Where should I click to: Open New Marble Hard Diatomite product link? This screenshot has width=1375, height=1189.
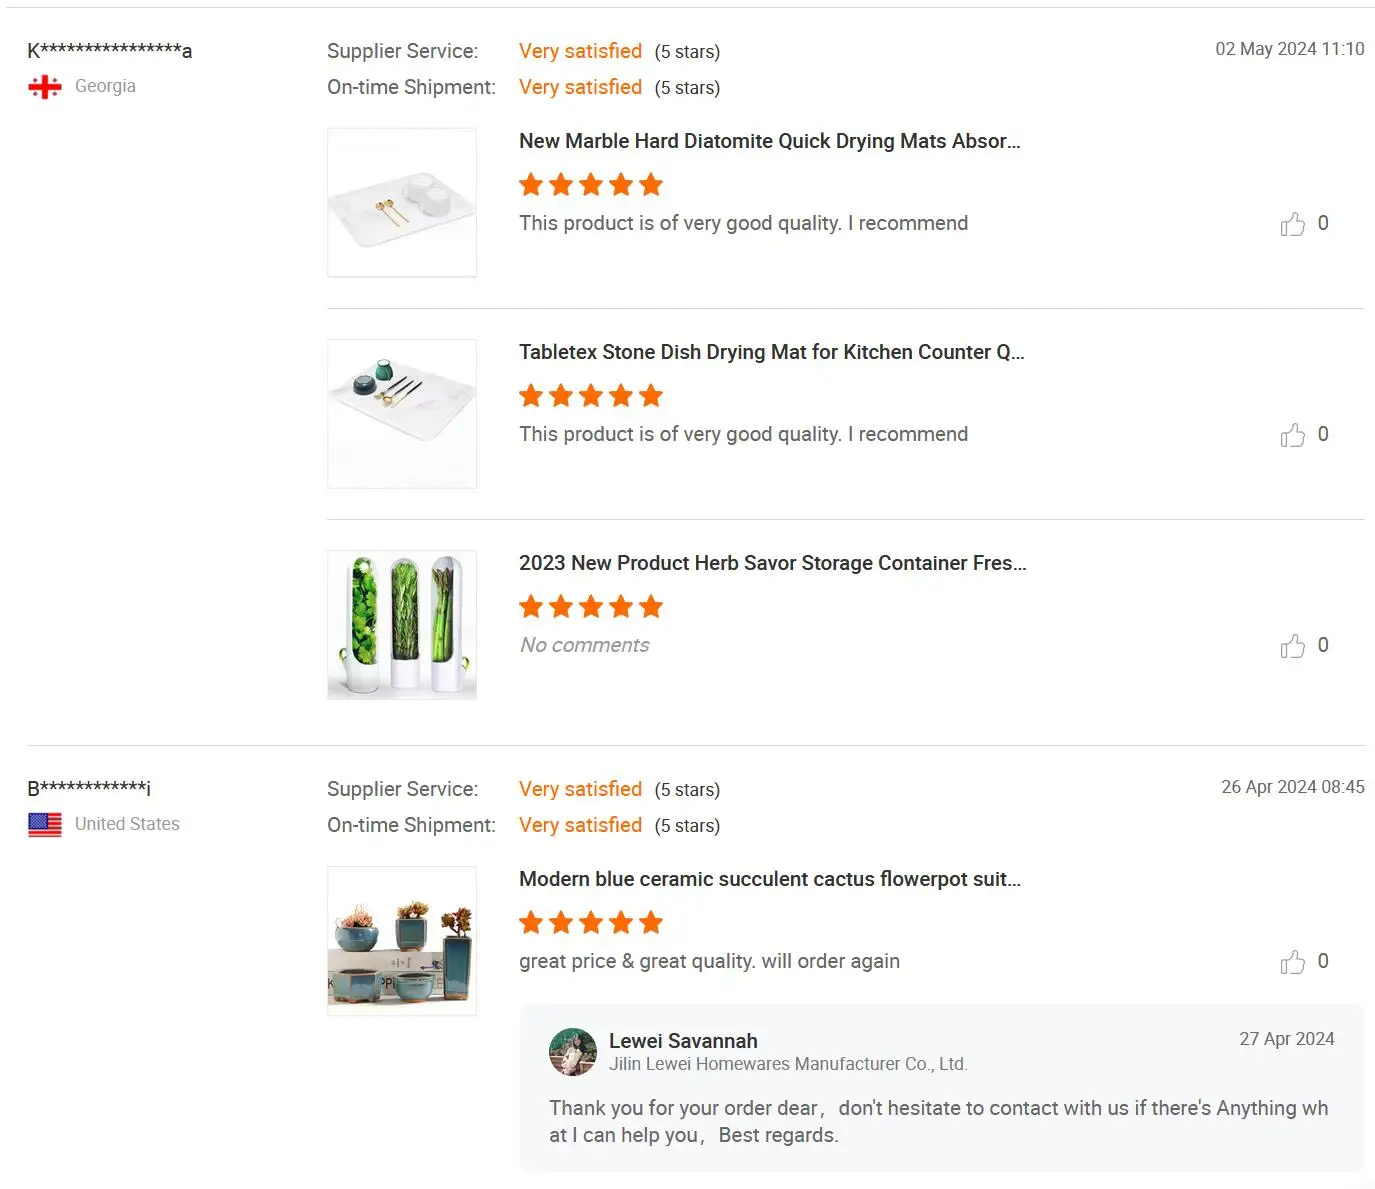click(x=769, y=141)
